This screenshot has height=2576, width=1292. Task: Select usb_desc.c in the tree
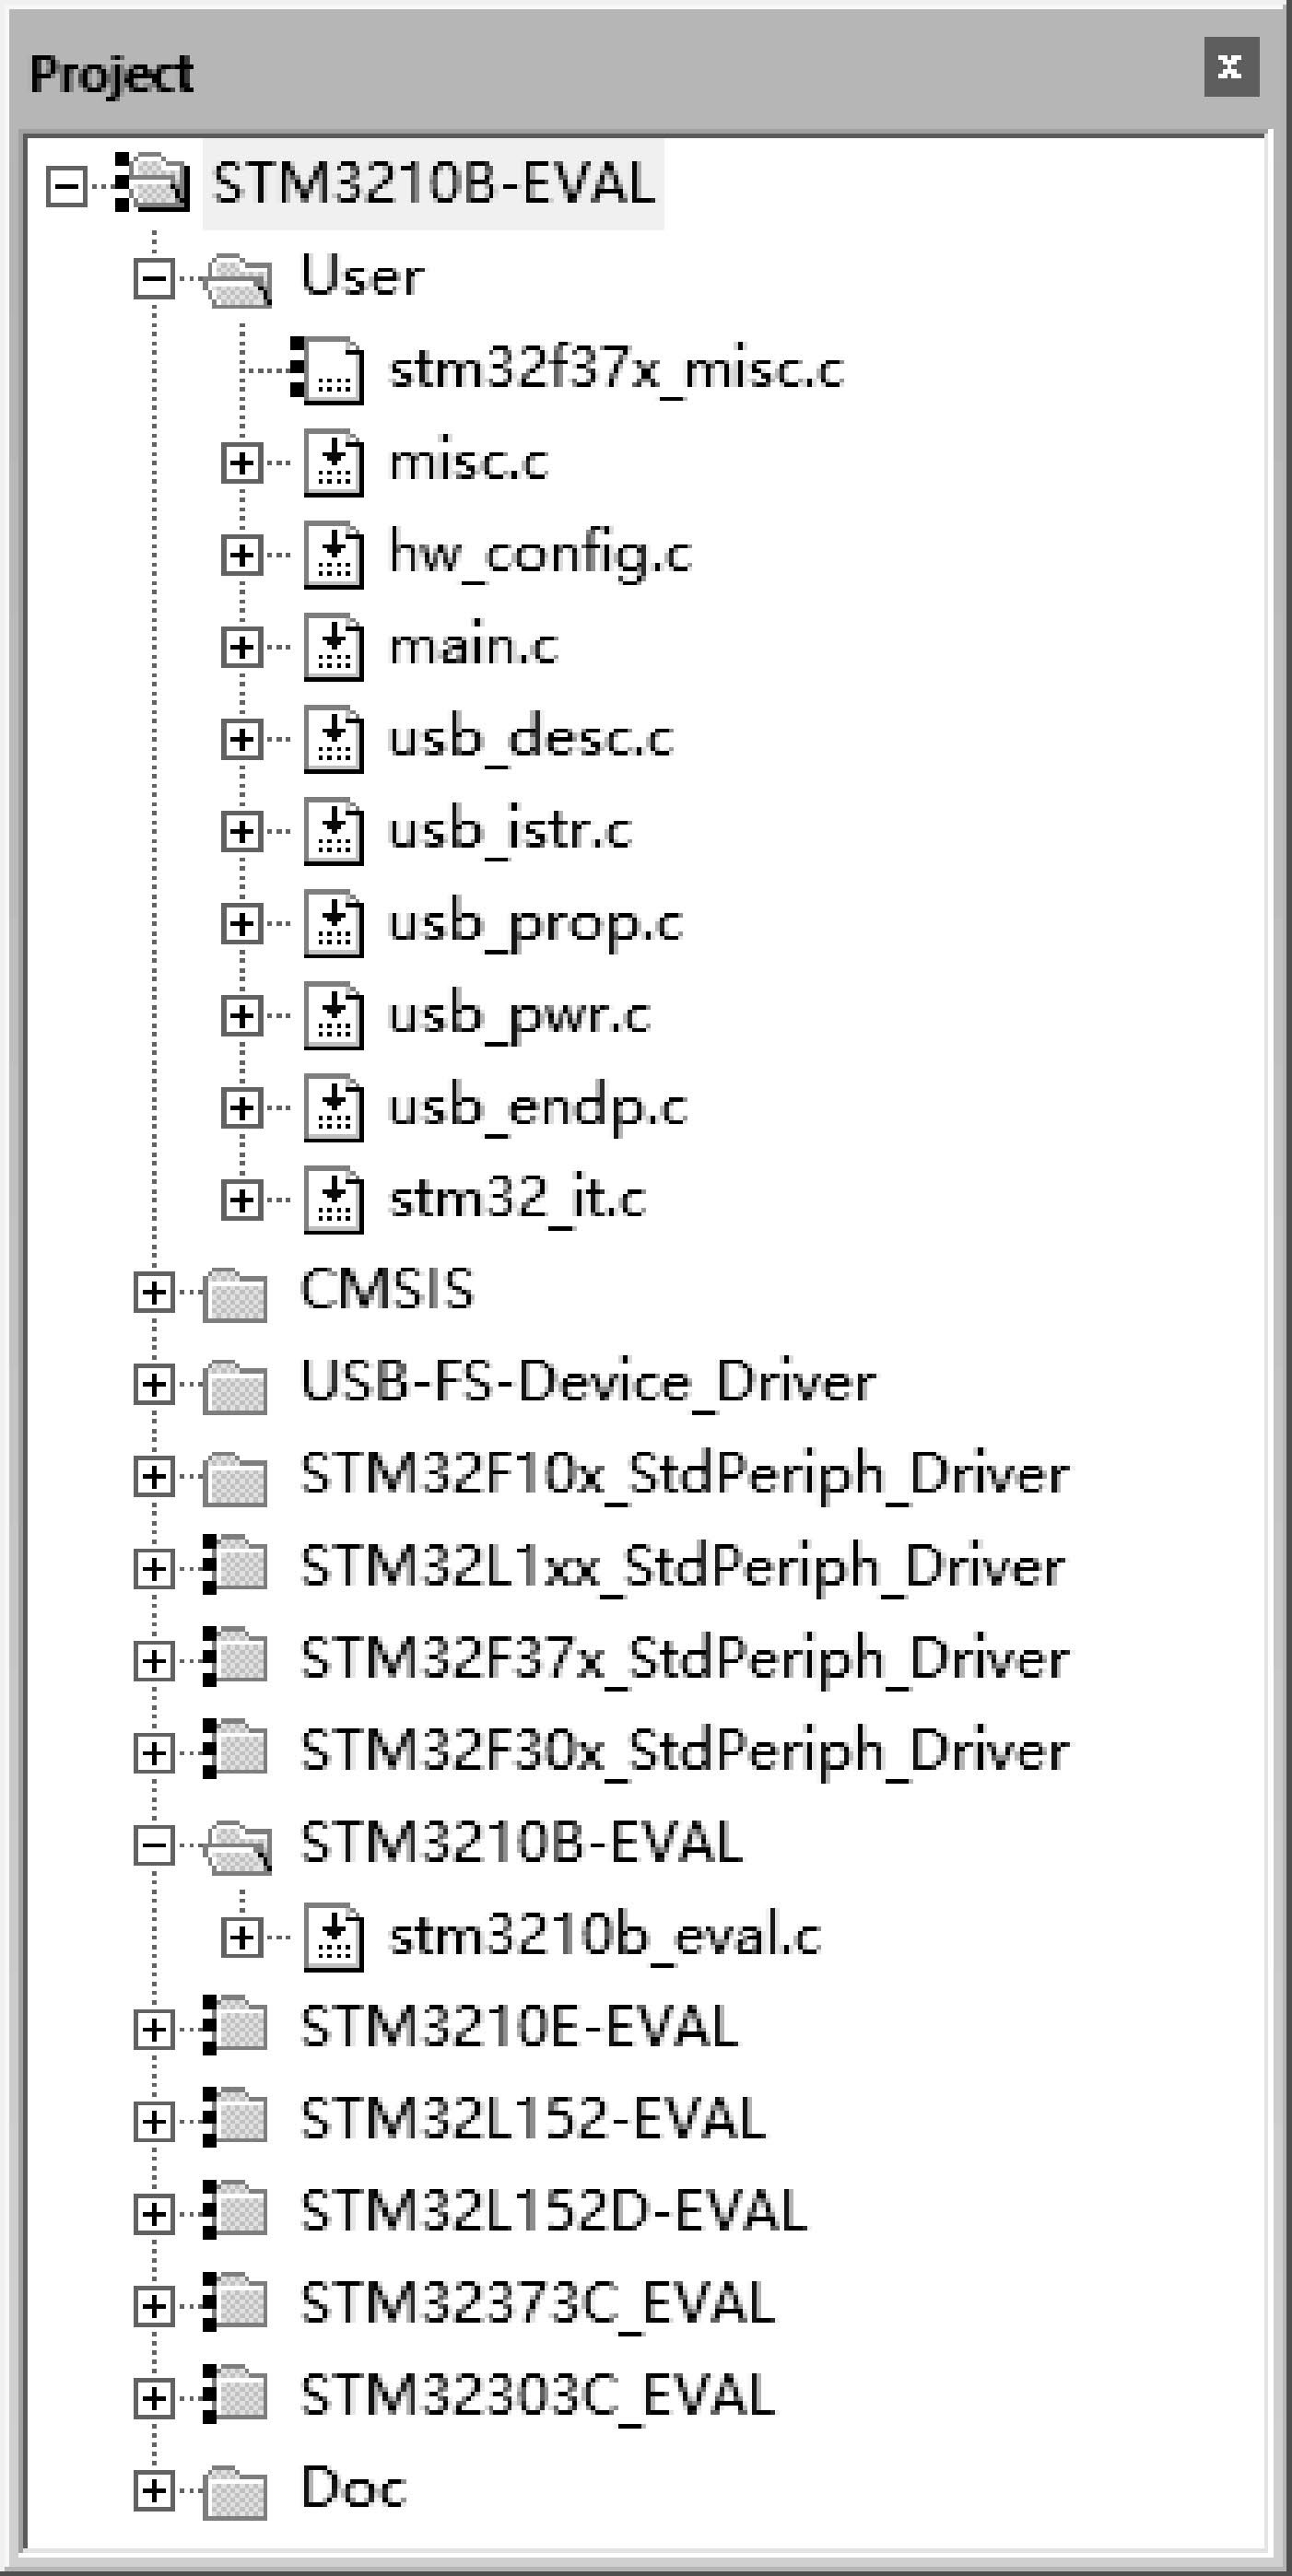(530, 739)
